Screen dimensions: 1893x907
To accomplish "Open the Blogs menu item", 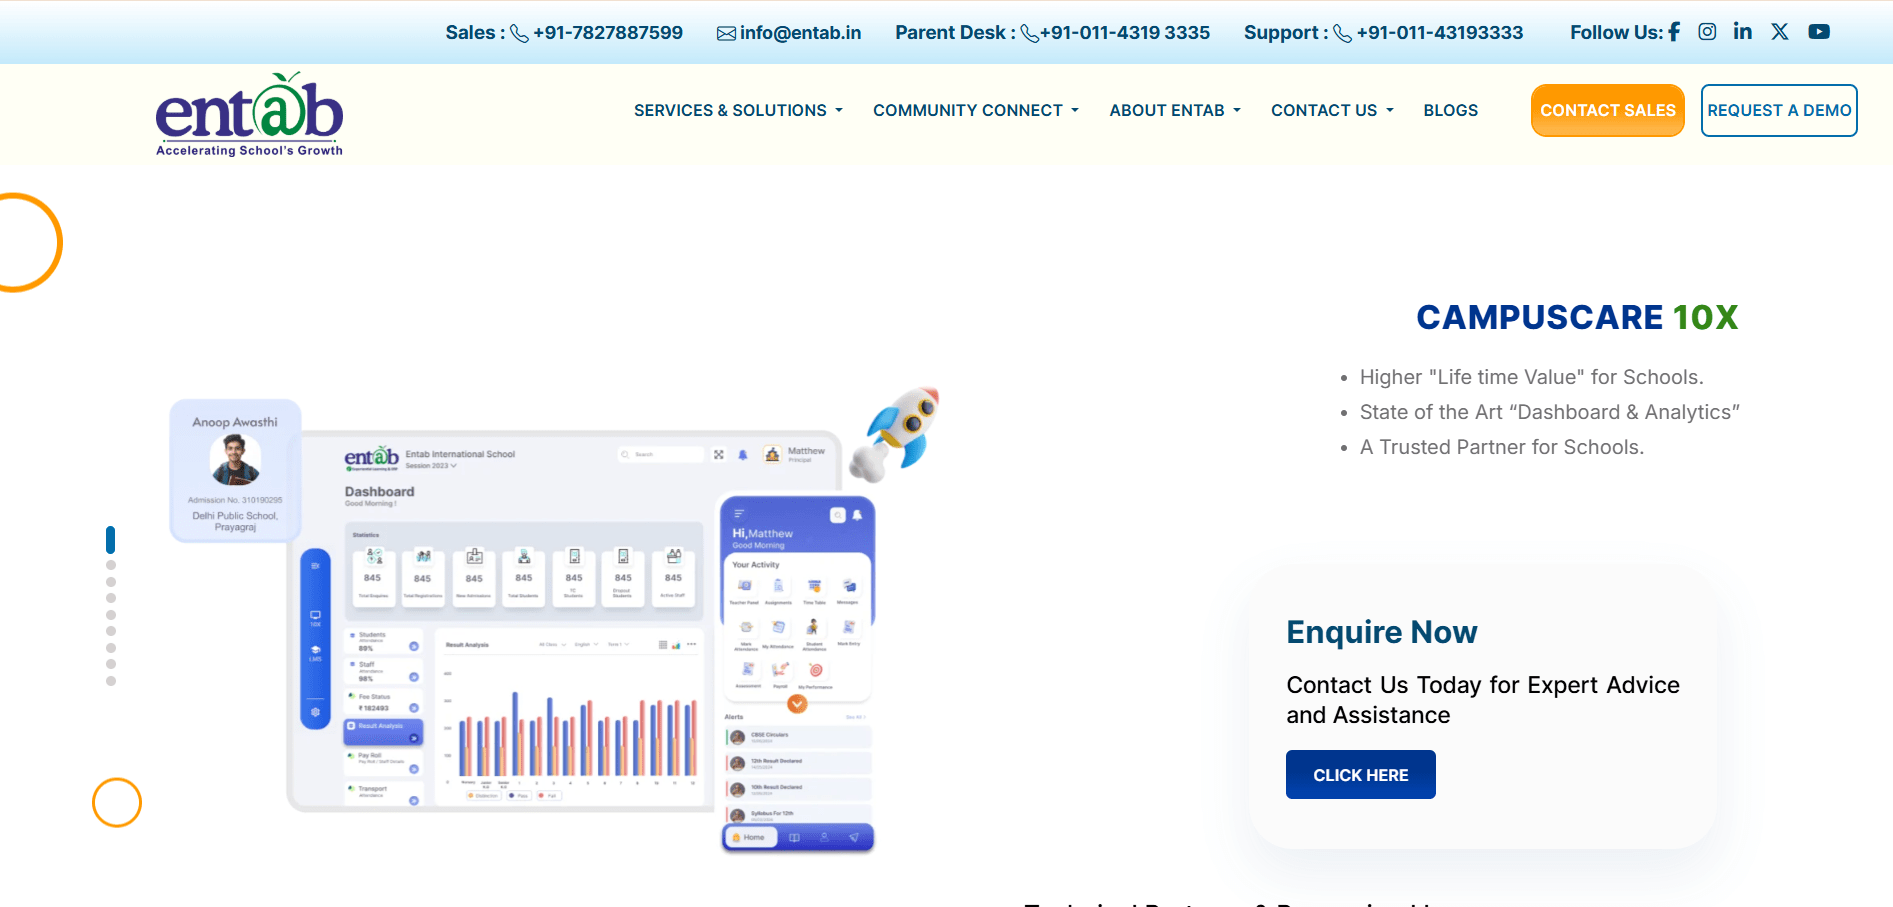I will [x=1450, y=110].
